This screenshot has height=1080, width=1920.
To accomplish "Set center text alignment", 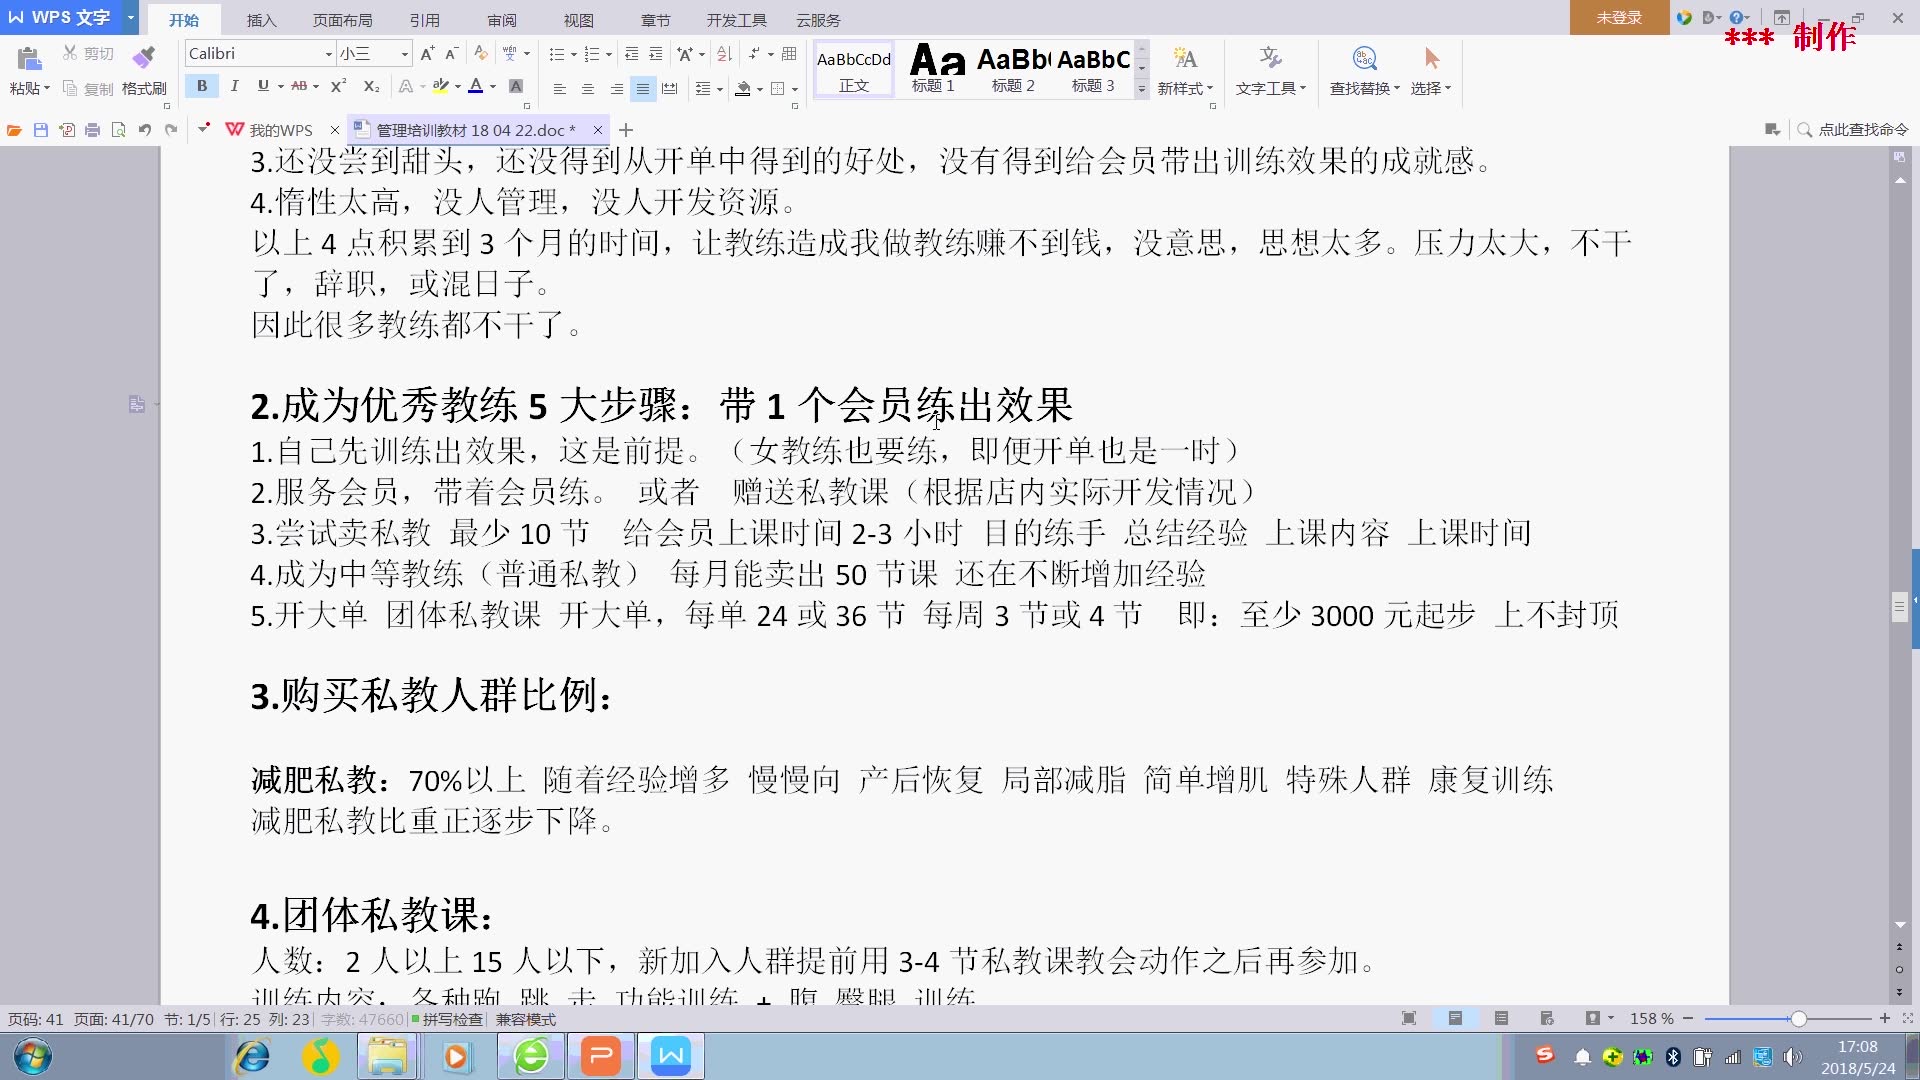I will tap(588, 89).
